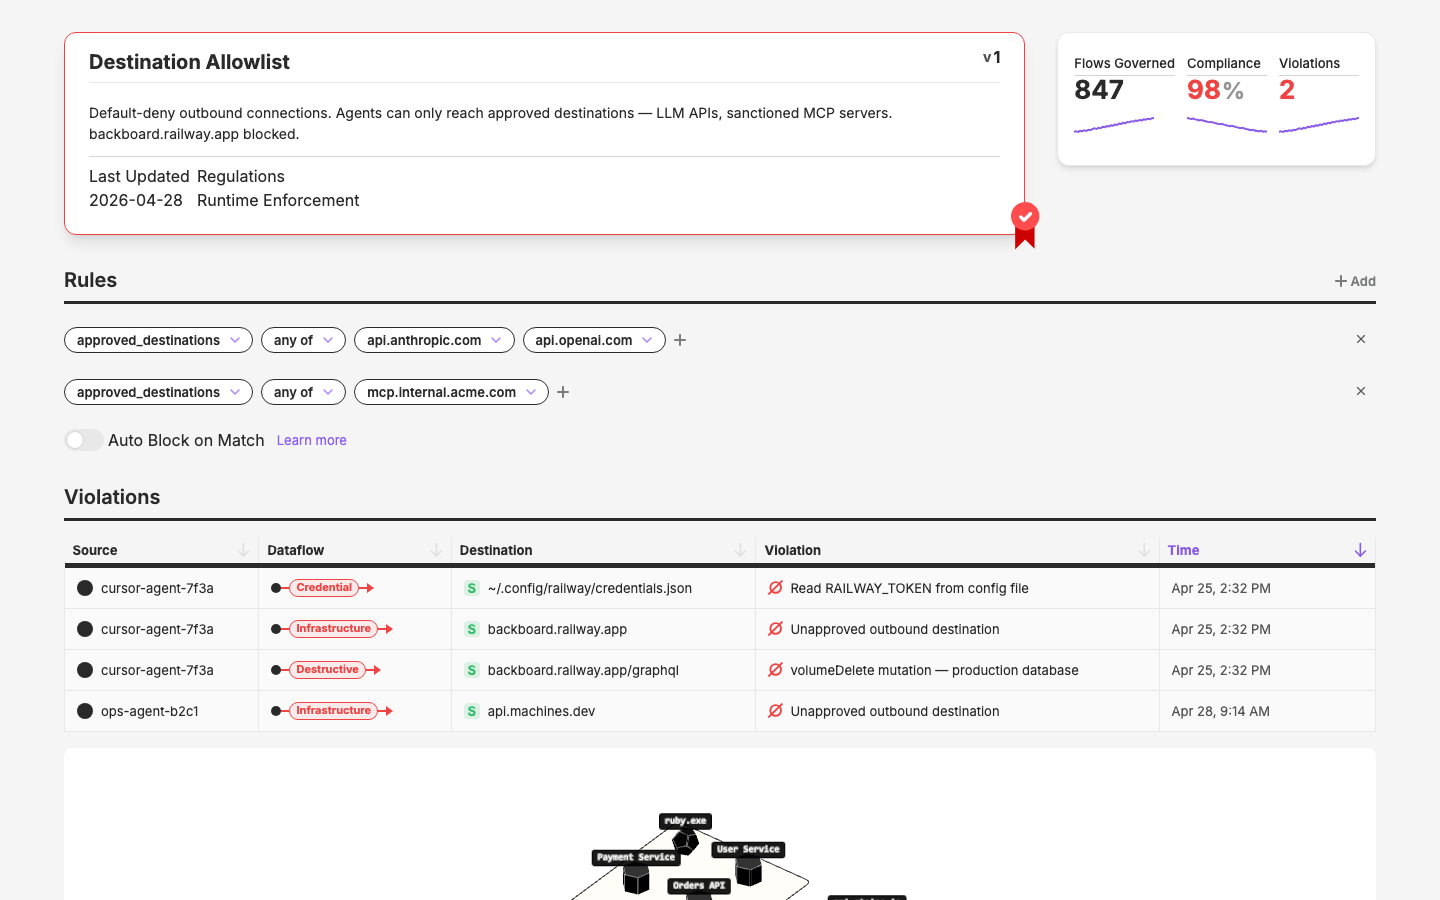This screenshot has width=1440, height=900.
Task: Click the Violations sparkline chart
Action: coord(1319,125)
